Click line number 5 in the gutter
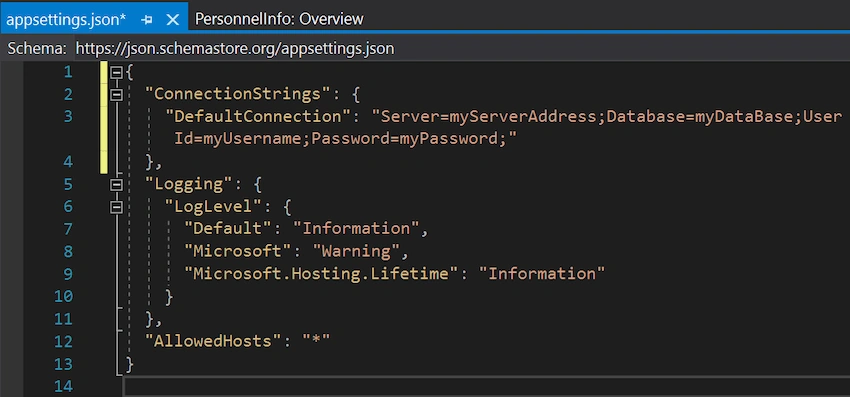Image resolution: width=850 pixels, height=397 pixels. tap(67, 185)
